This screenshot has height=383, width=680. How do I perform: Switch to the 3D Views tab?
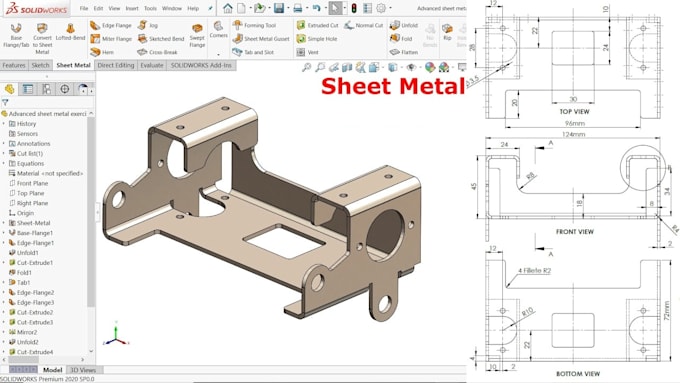click(x=83, y=370)
